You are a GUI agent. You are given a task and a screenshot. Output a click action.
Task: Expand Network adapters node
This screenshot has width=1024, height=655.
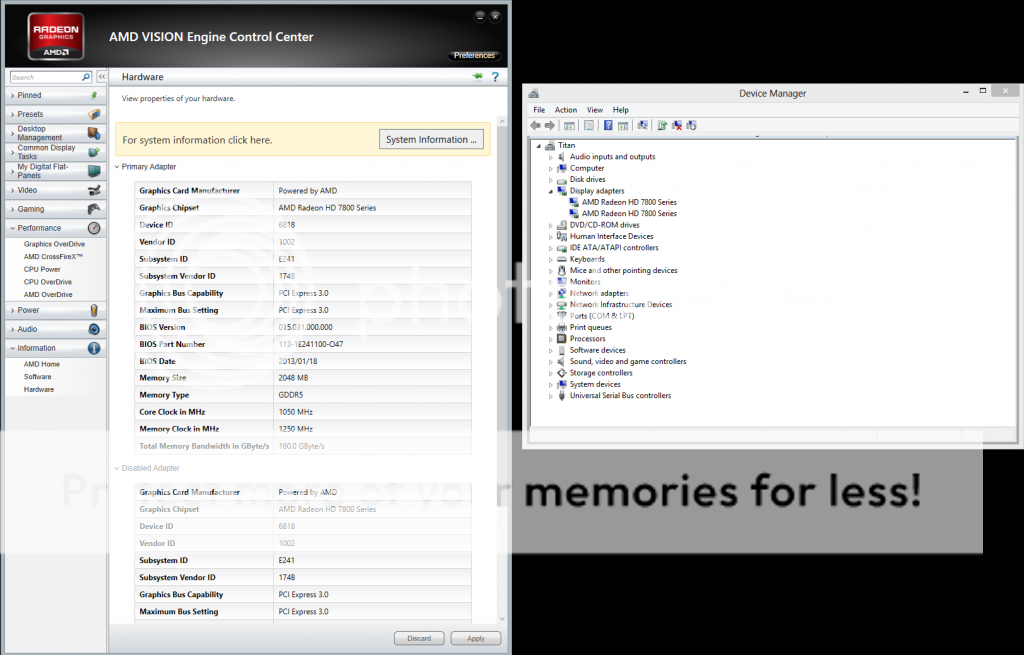[551, 294]
